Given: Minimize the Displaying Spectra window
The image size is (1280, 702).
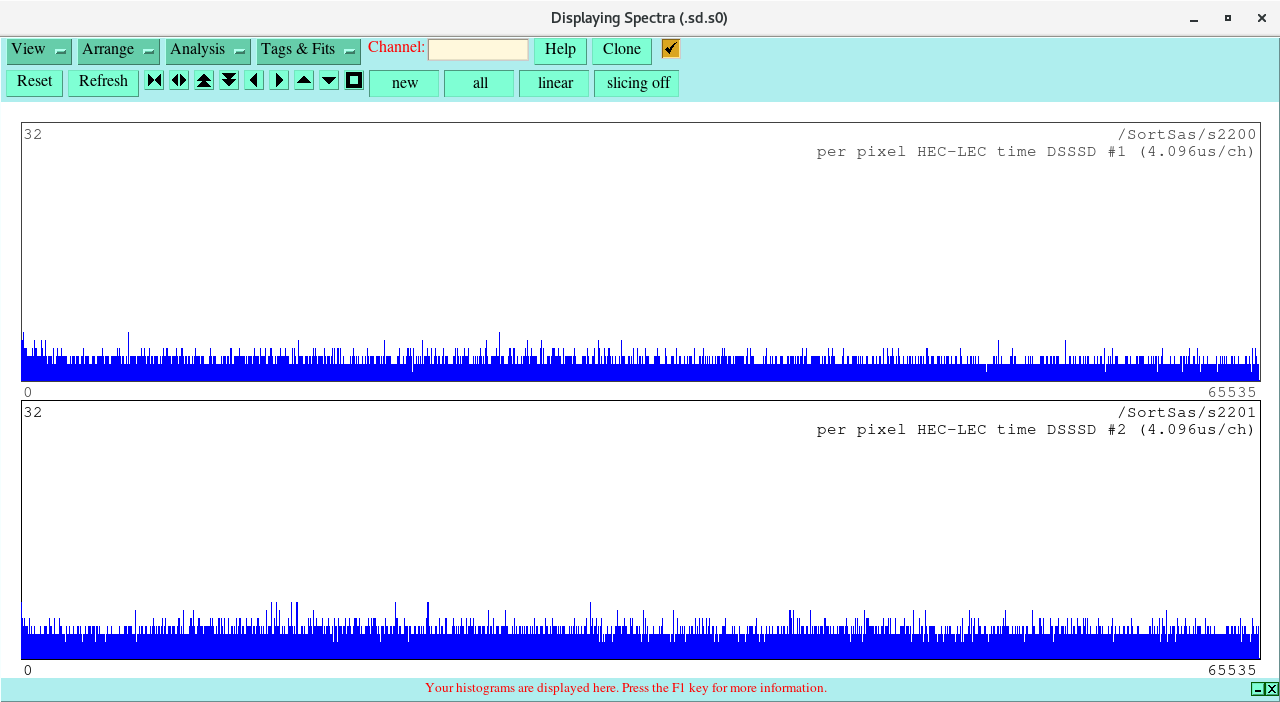Looking at the screenshot, I should click(1194, 18).
